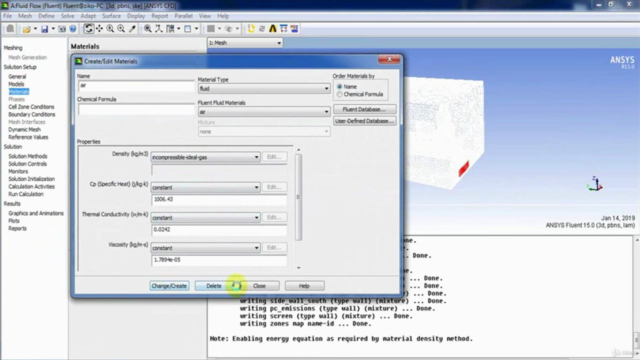Click the Zoom In magnifier icon
The height and width of the screenshot is (360, 640).
110,29
